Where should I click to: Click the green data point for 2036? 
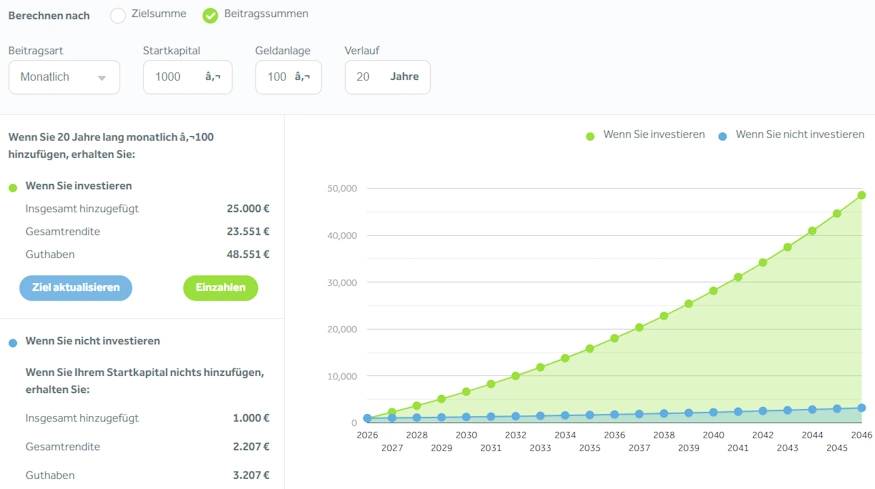(x=614, y=339)
